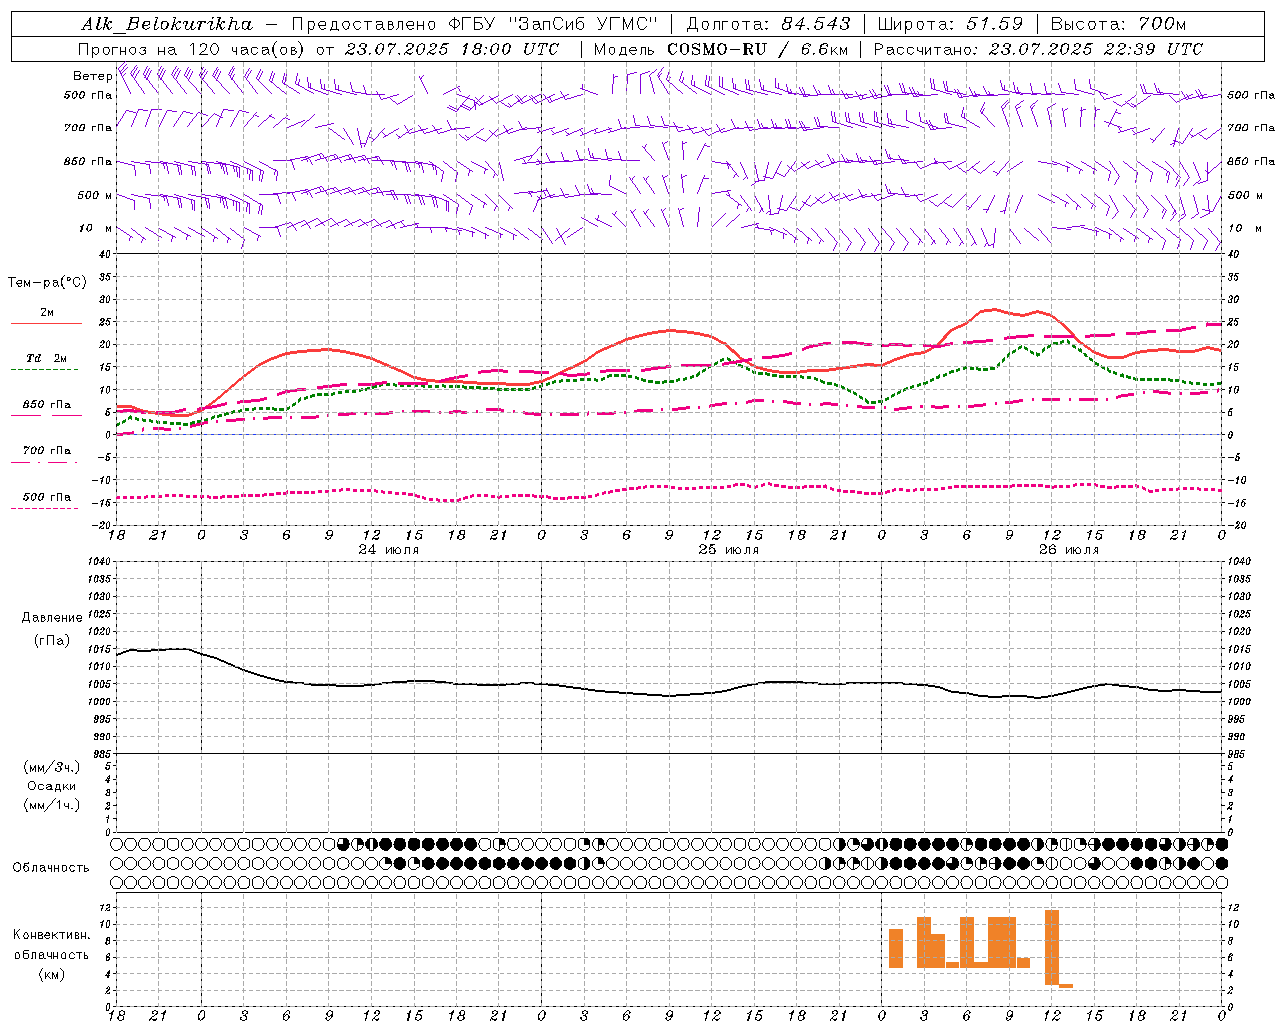Viewport: 1280px width, 1024px height.
Task: Click the "Td 2м" dew point legend entry
Action: [x=46, y=358]
